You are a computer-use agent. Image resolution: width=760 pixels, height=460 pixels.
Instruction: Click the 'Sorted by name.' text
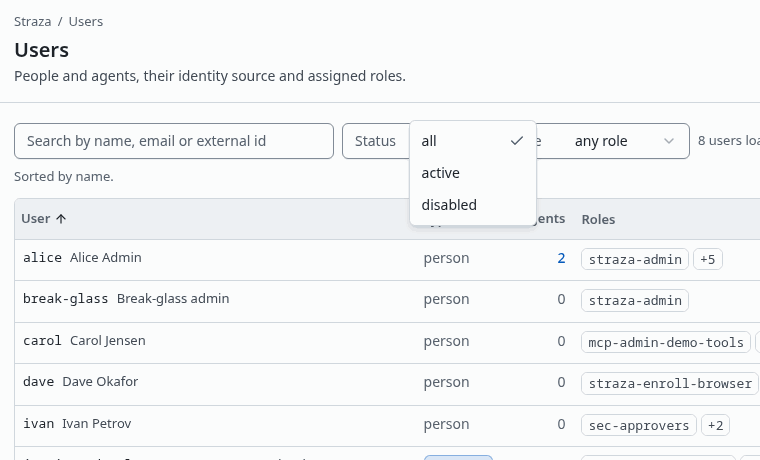click(63, 176)
